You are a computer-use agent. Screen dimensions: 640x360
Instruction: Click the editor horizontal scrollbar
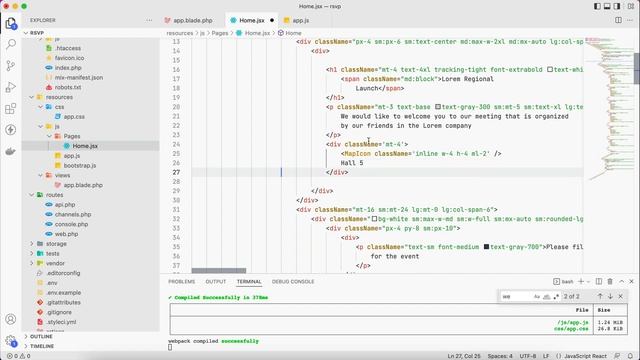tap(219, 271)
